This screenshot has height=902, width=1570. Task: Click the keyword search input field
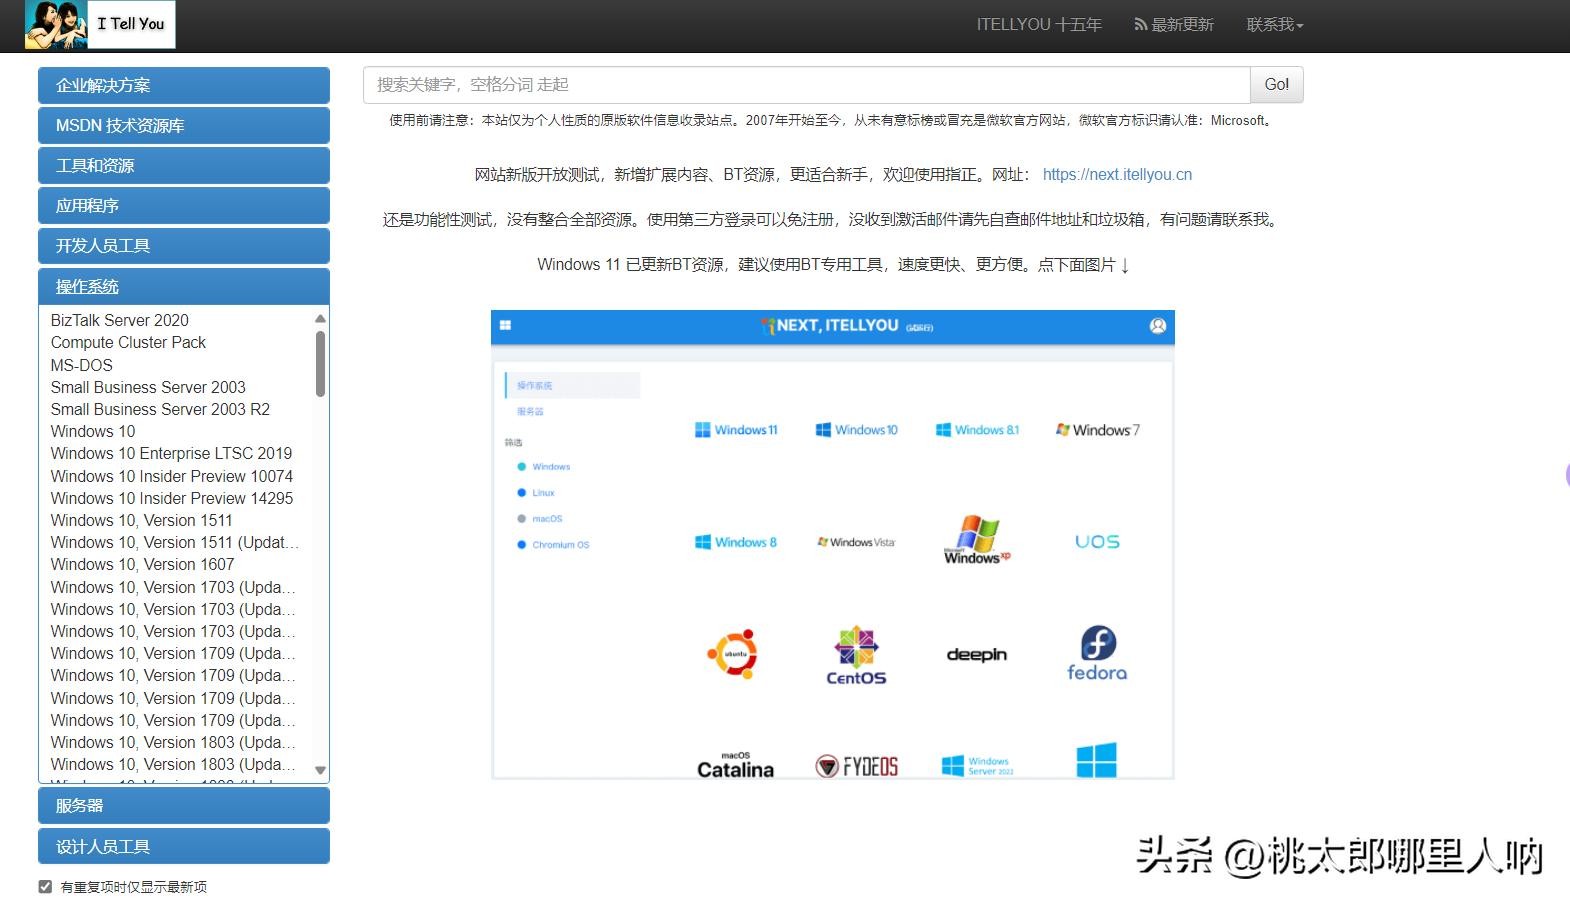coord(806,85)
